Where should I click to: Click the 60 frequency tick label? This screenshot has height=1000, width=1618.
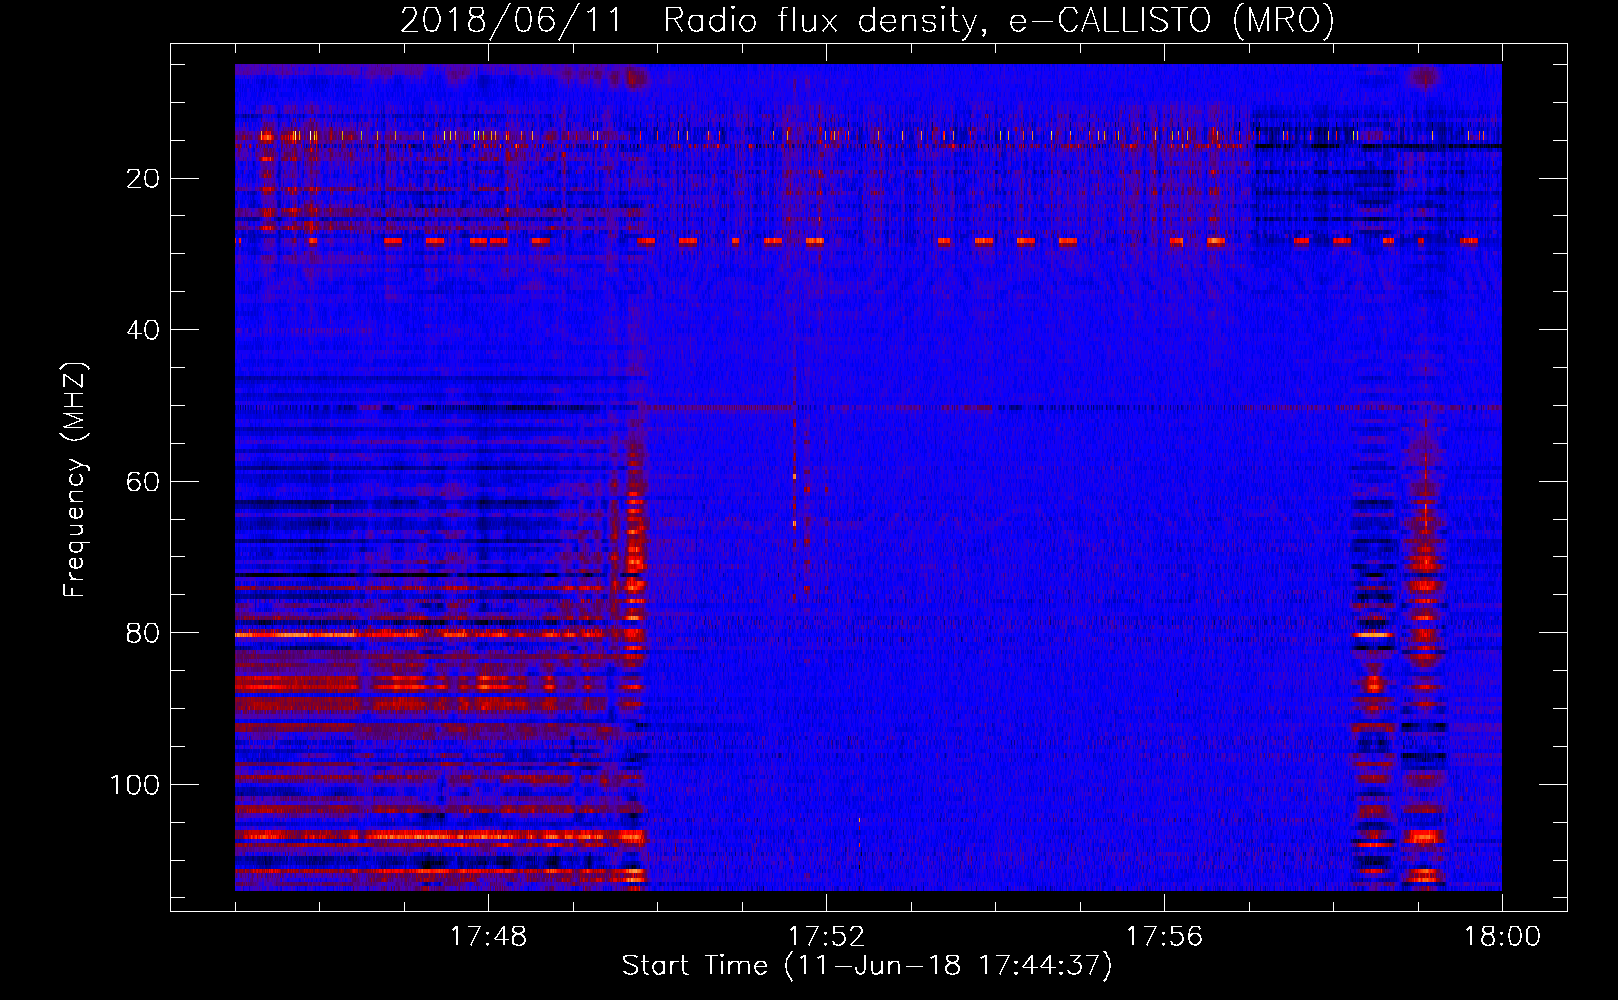point(143,482)
